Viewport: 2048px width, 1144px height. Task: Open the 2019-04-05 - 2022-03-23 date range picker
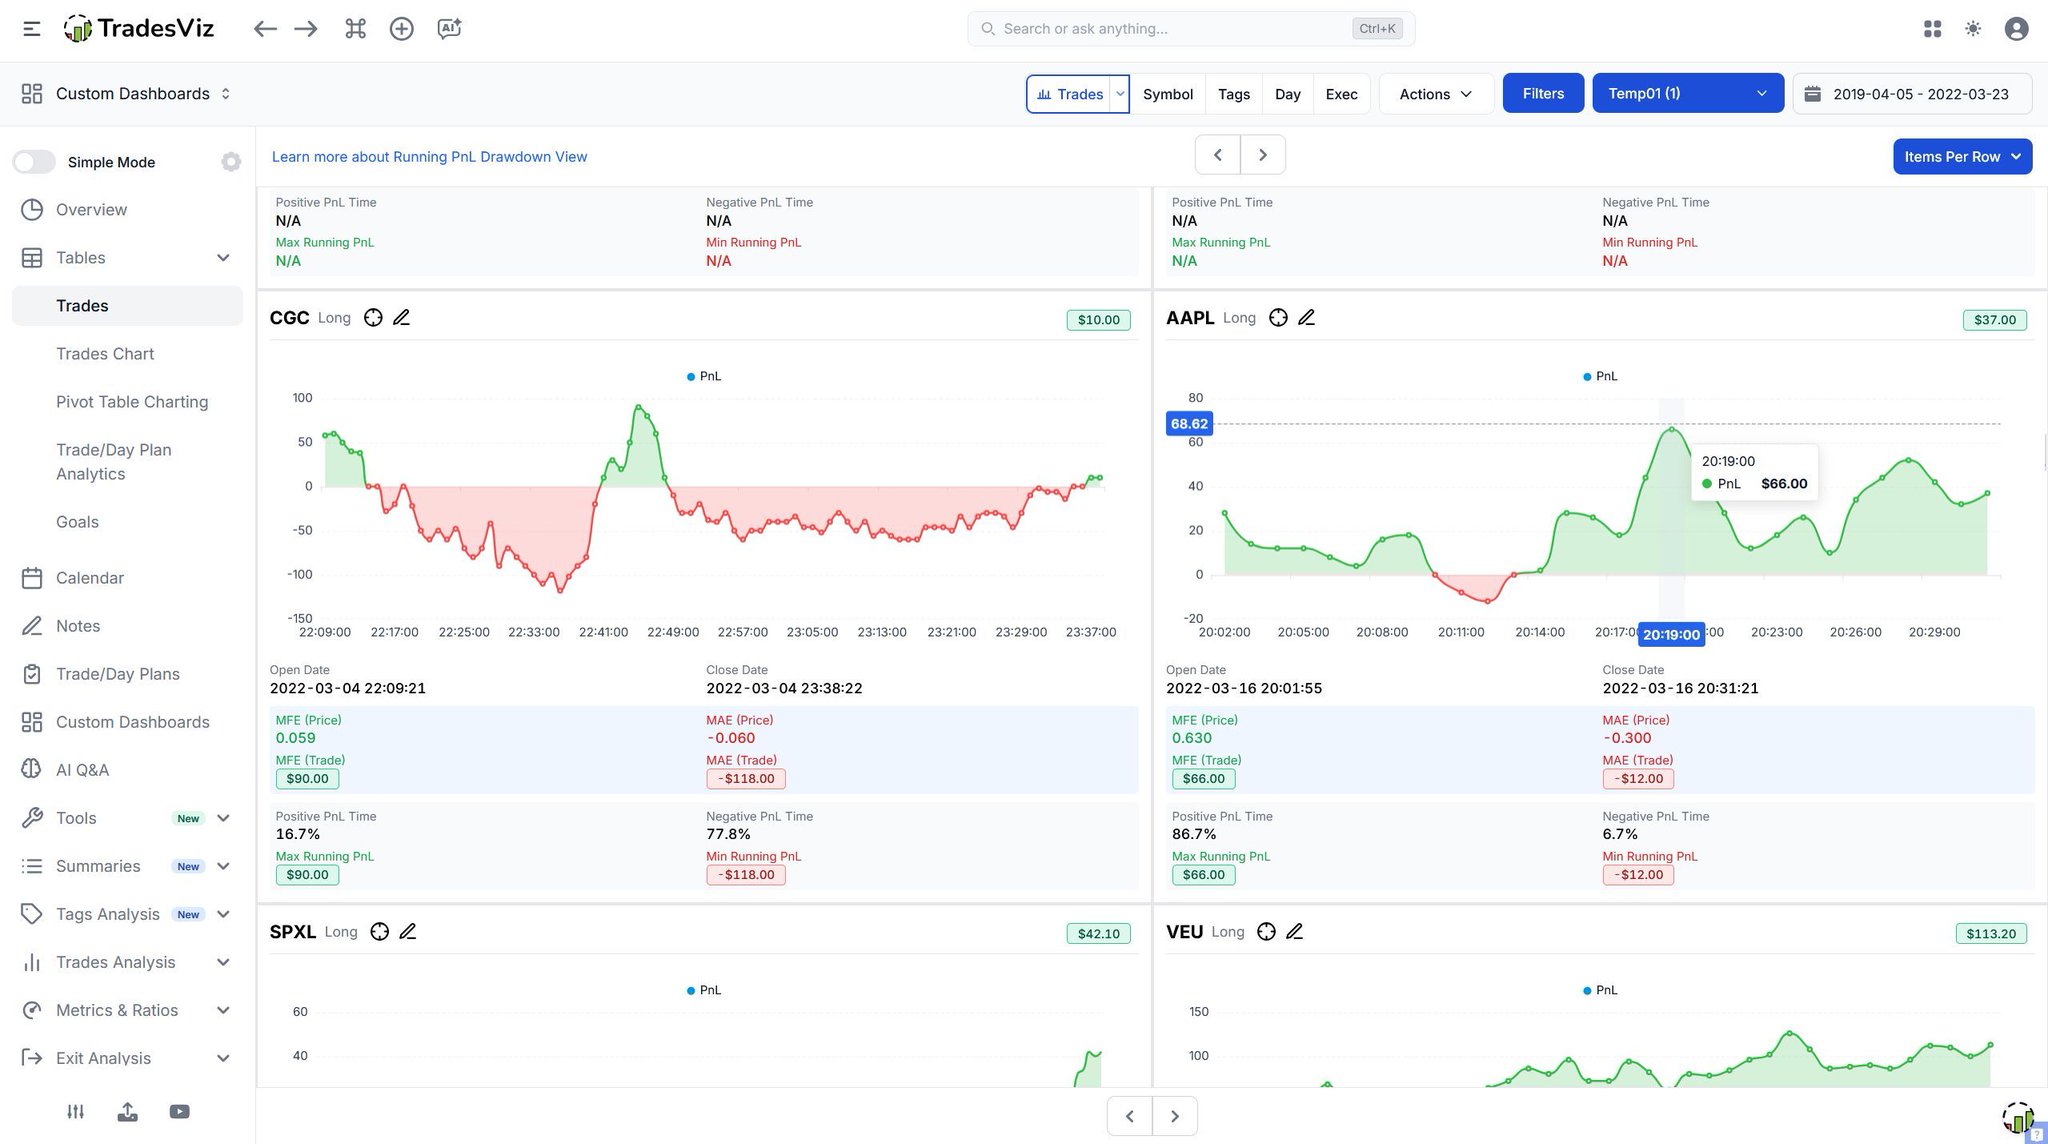1912,94
